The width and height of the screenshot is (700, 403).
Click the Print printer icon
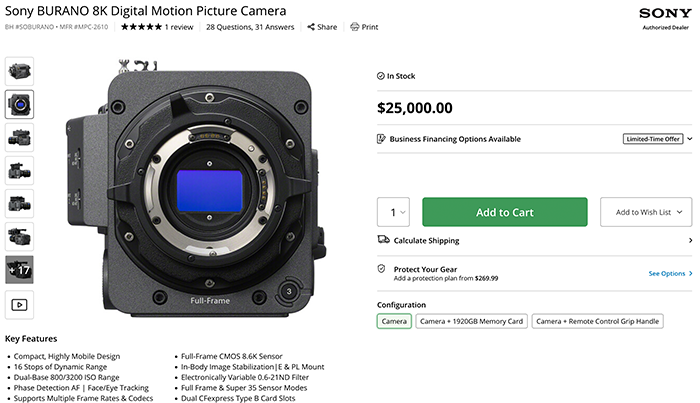pyautogui.click(x=354, y=27)
